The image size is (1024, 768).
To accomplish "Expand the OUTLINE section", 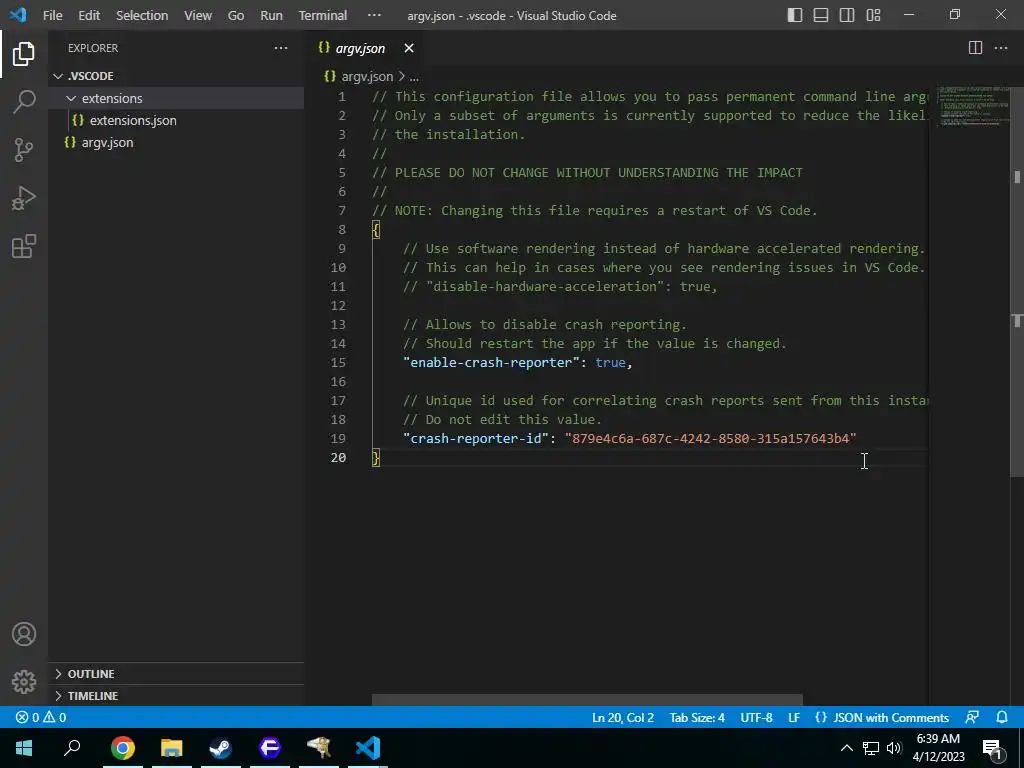I will [x=176, y=673].
